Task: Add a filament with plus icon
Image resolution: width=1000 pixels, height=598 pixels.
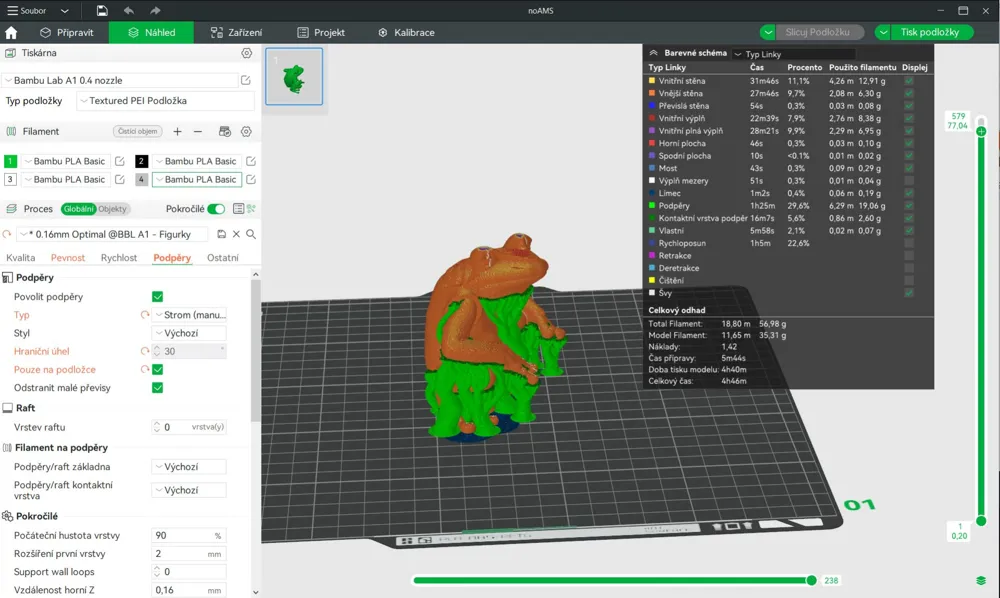Action: tap(177, 131)
